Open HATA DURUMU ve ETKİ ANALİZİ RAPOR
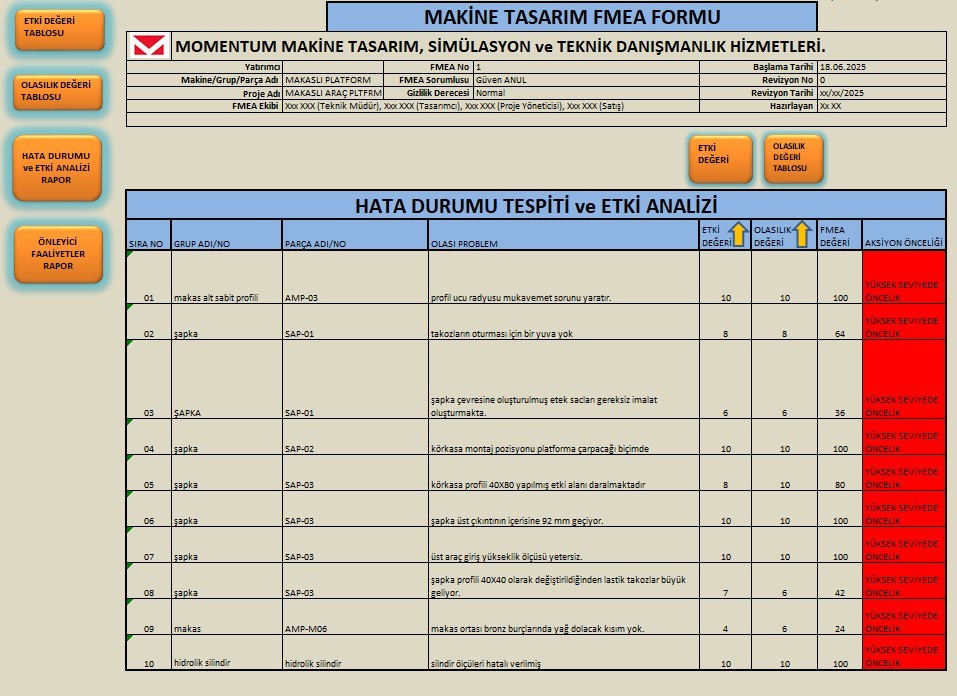Image resolution: width=957 pixels, height=696 pixels. (57, 168)
